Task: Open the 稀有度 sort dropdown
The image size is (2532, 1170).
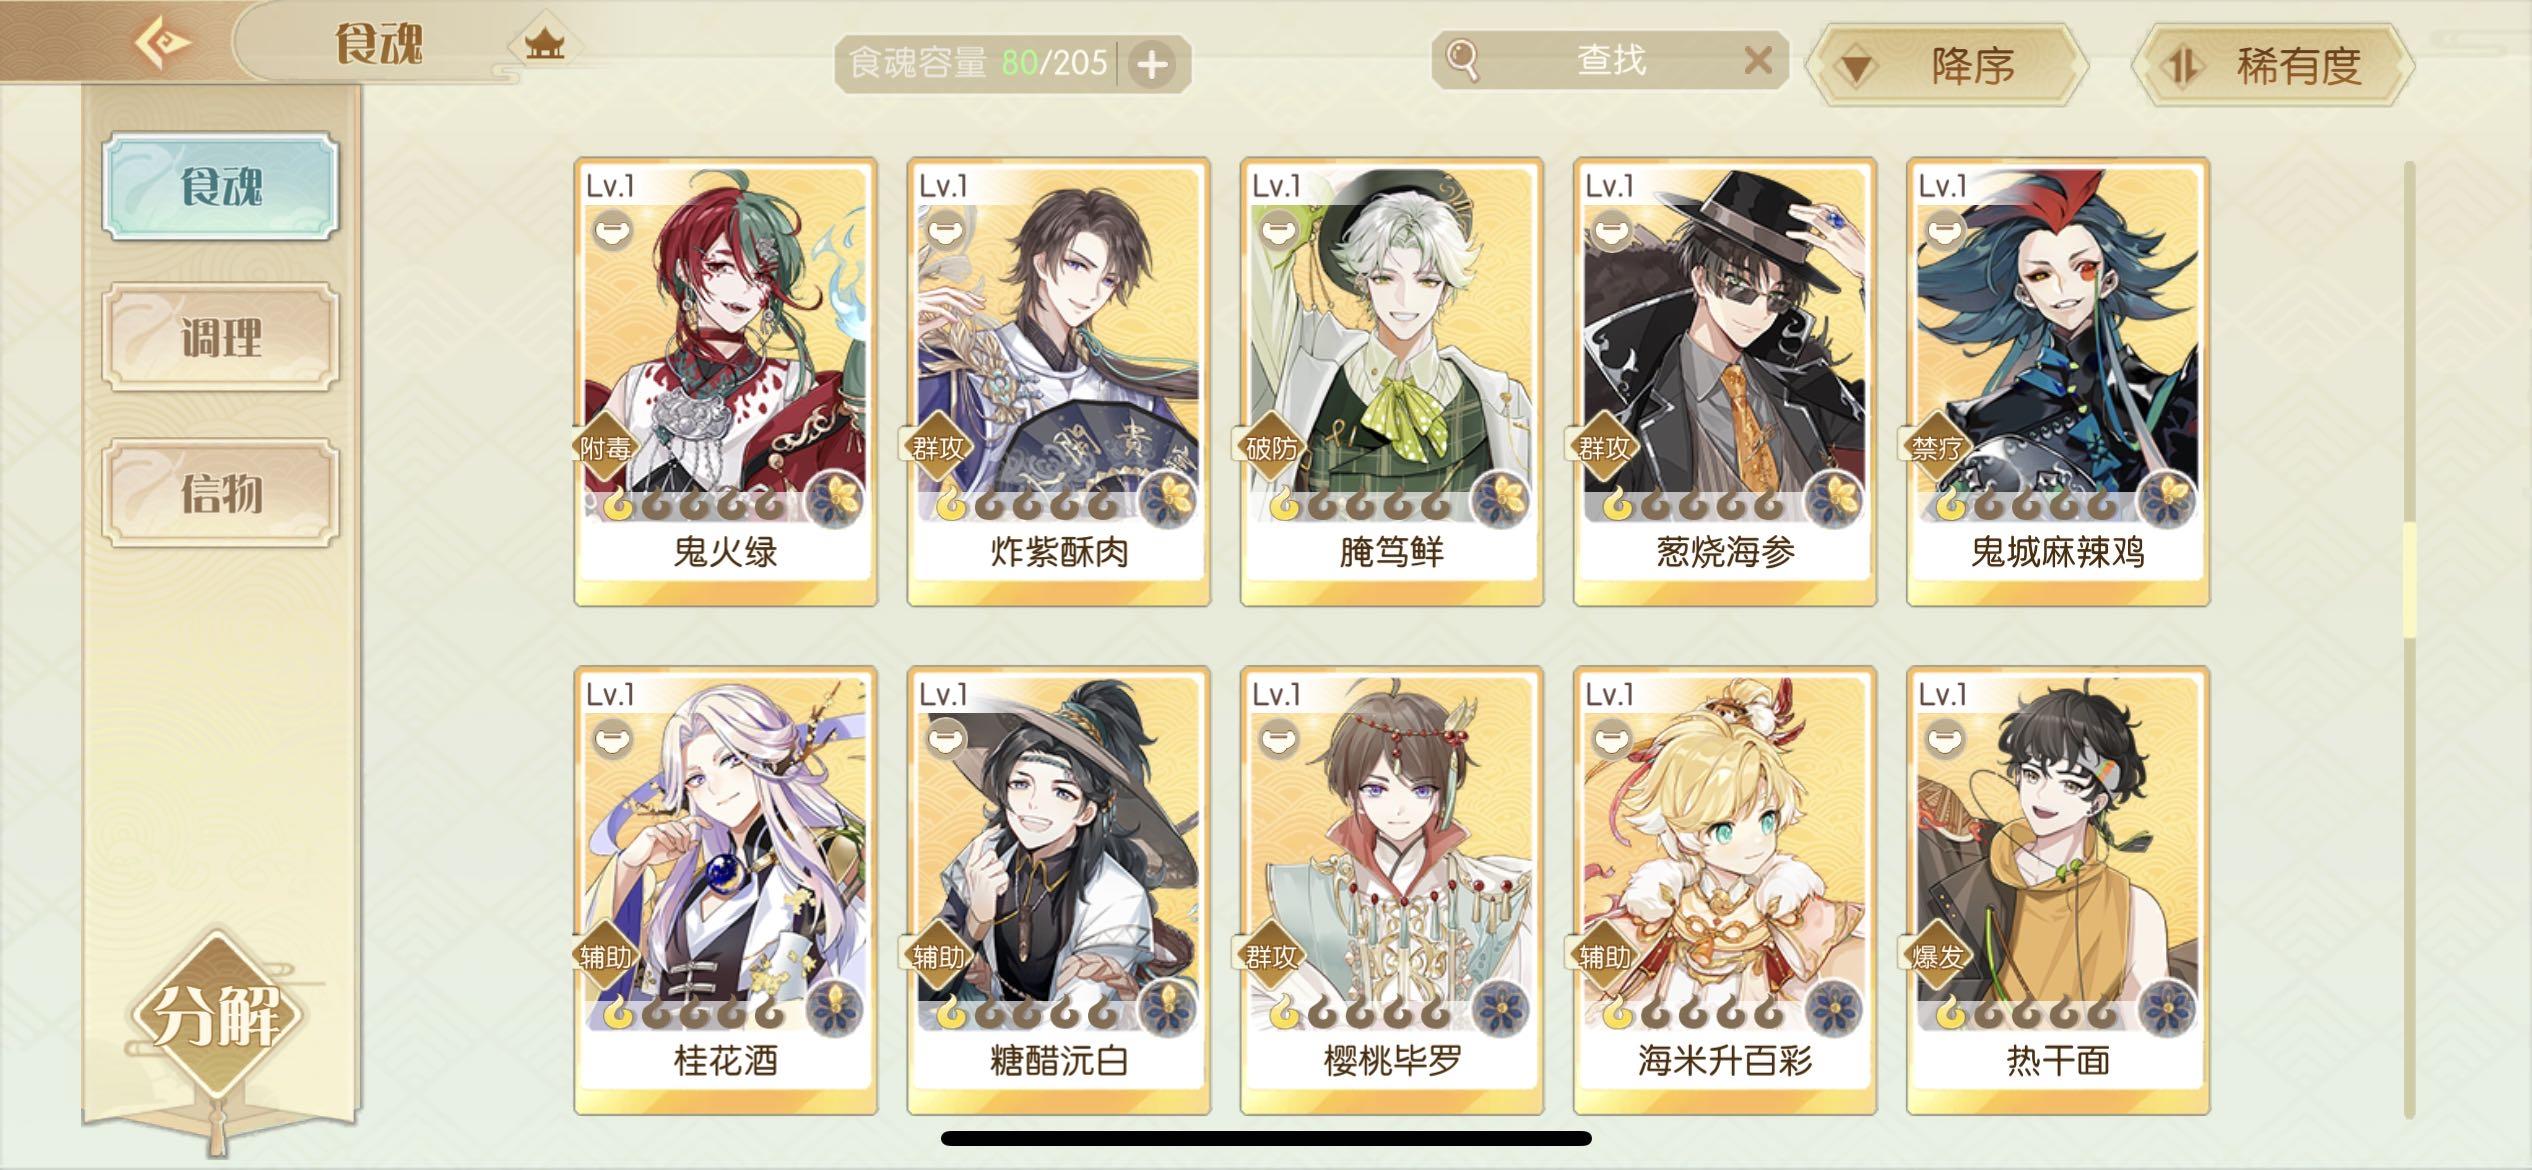Action: click(2272, 66)
